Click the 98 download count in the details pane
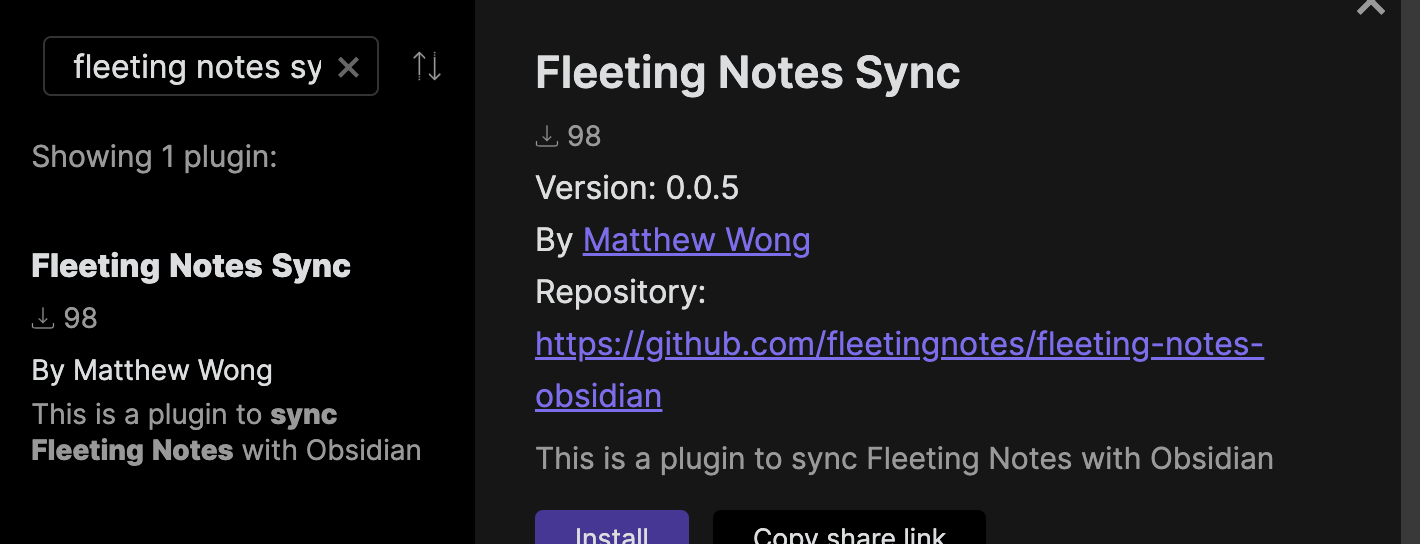Image resolution: width=1420 pixels, height=544 pixels. point(584,136)
